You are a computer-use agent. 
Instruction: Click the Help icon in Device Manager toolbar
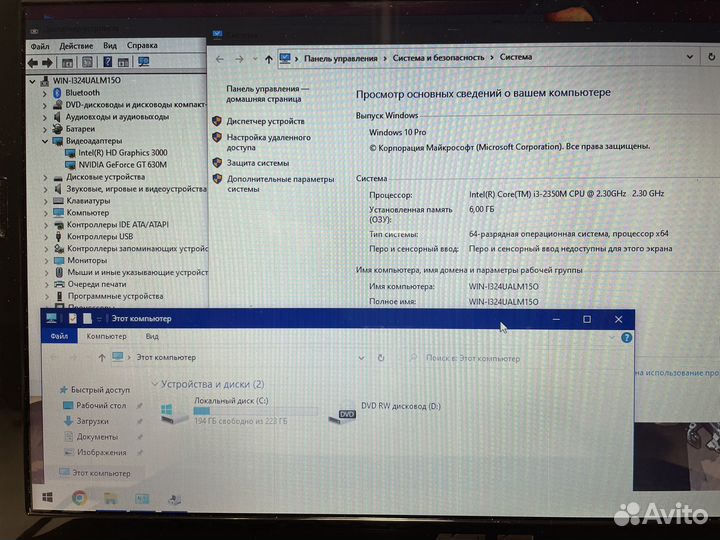(x=107, y=62)
